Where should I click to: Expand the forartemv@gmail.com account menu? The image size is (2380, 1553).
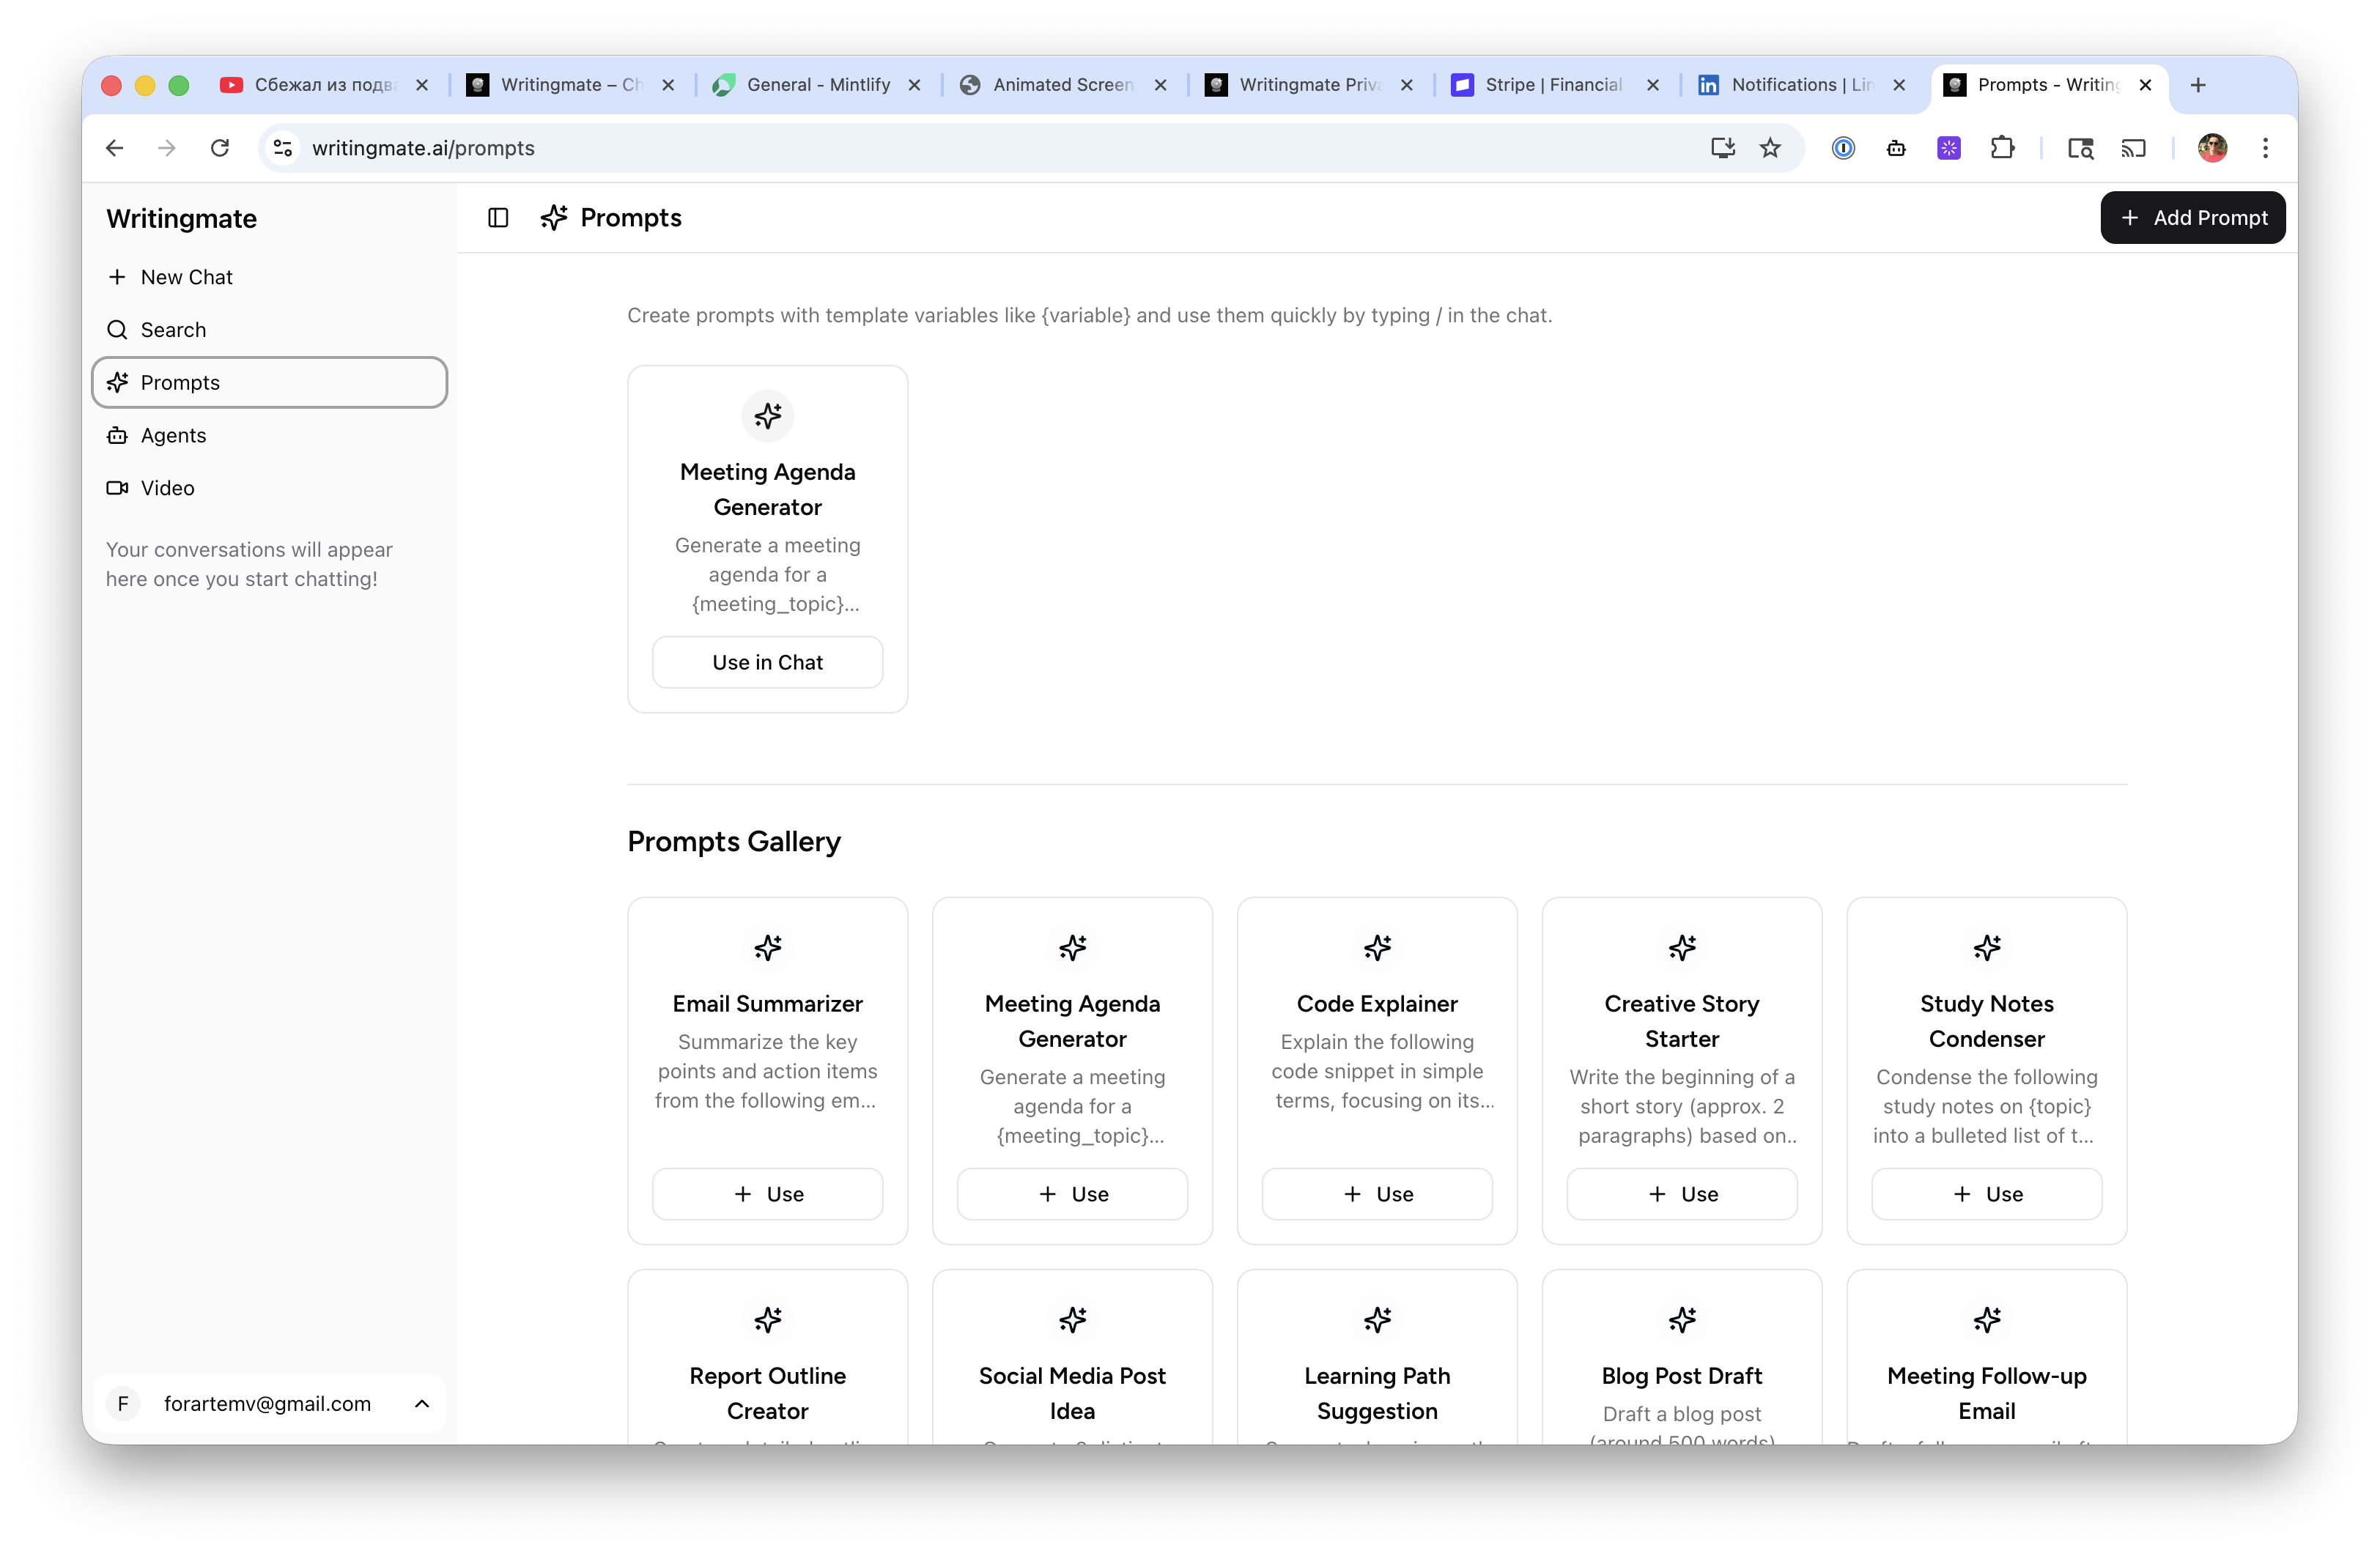(269, 1403)
